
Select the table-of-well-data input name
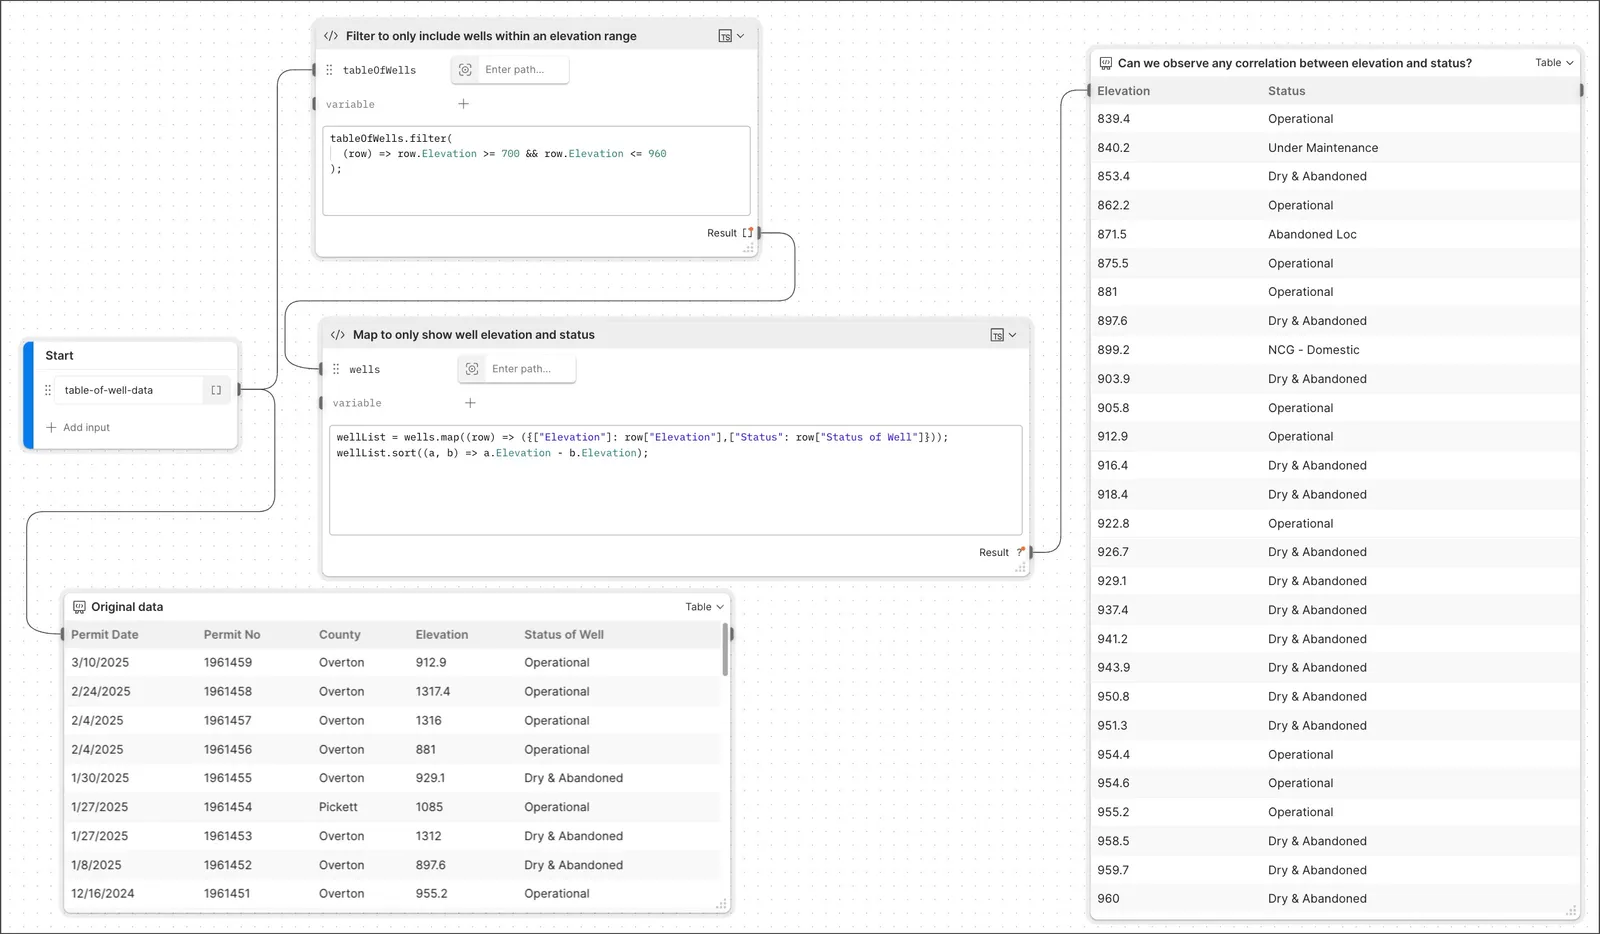[109, 390]
